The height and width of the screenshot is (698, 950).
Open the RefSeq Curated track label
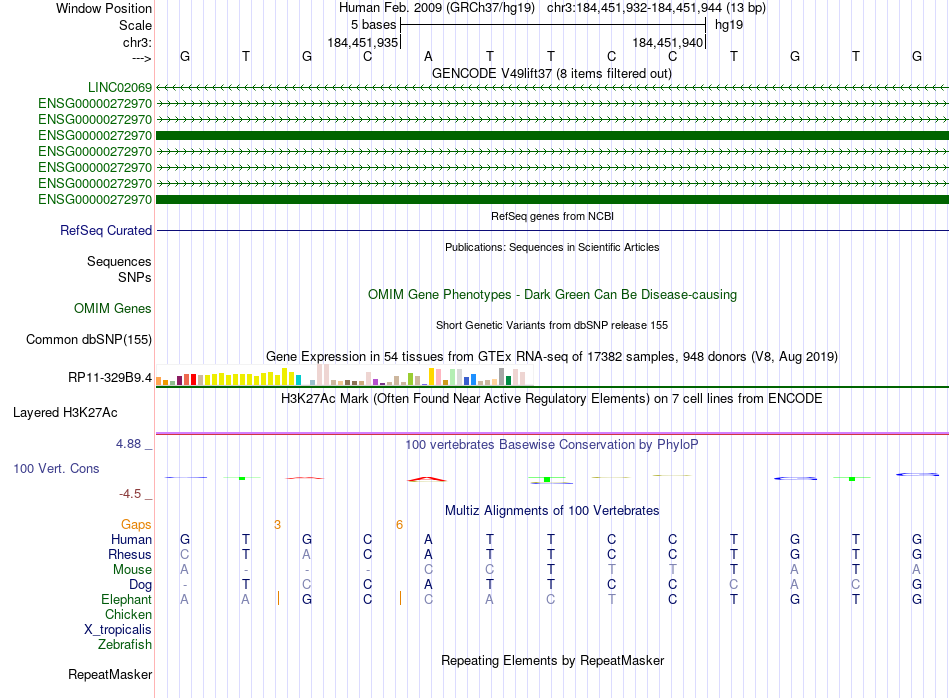(x=106, y=231)
